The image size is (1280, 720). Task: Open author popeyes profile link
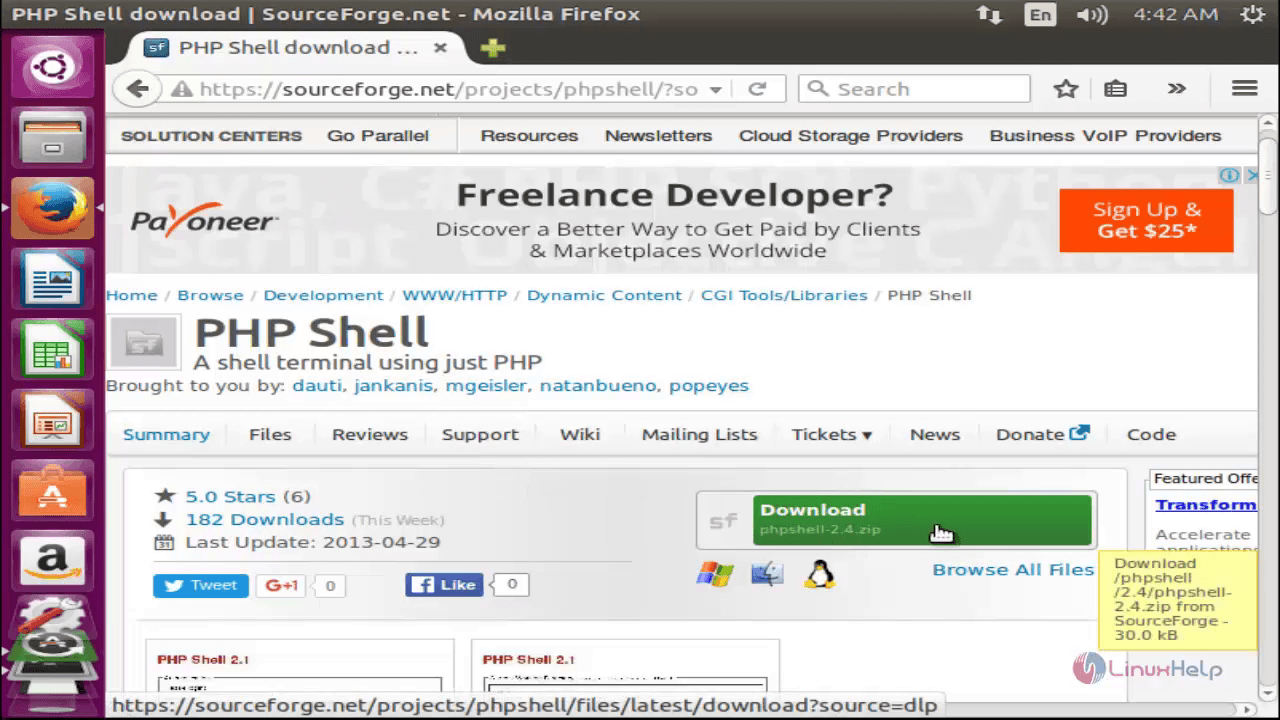coord(709,385)
